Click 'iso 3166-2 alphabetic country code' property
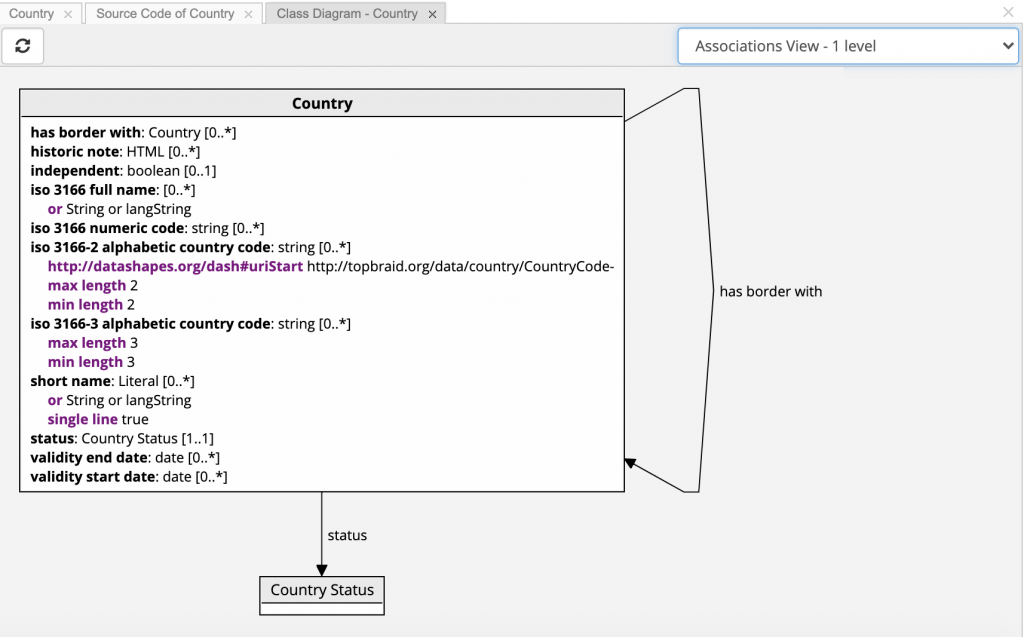The height and width of the screenshot is (637, 1024). click(190, 247)
